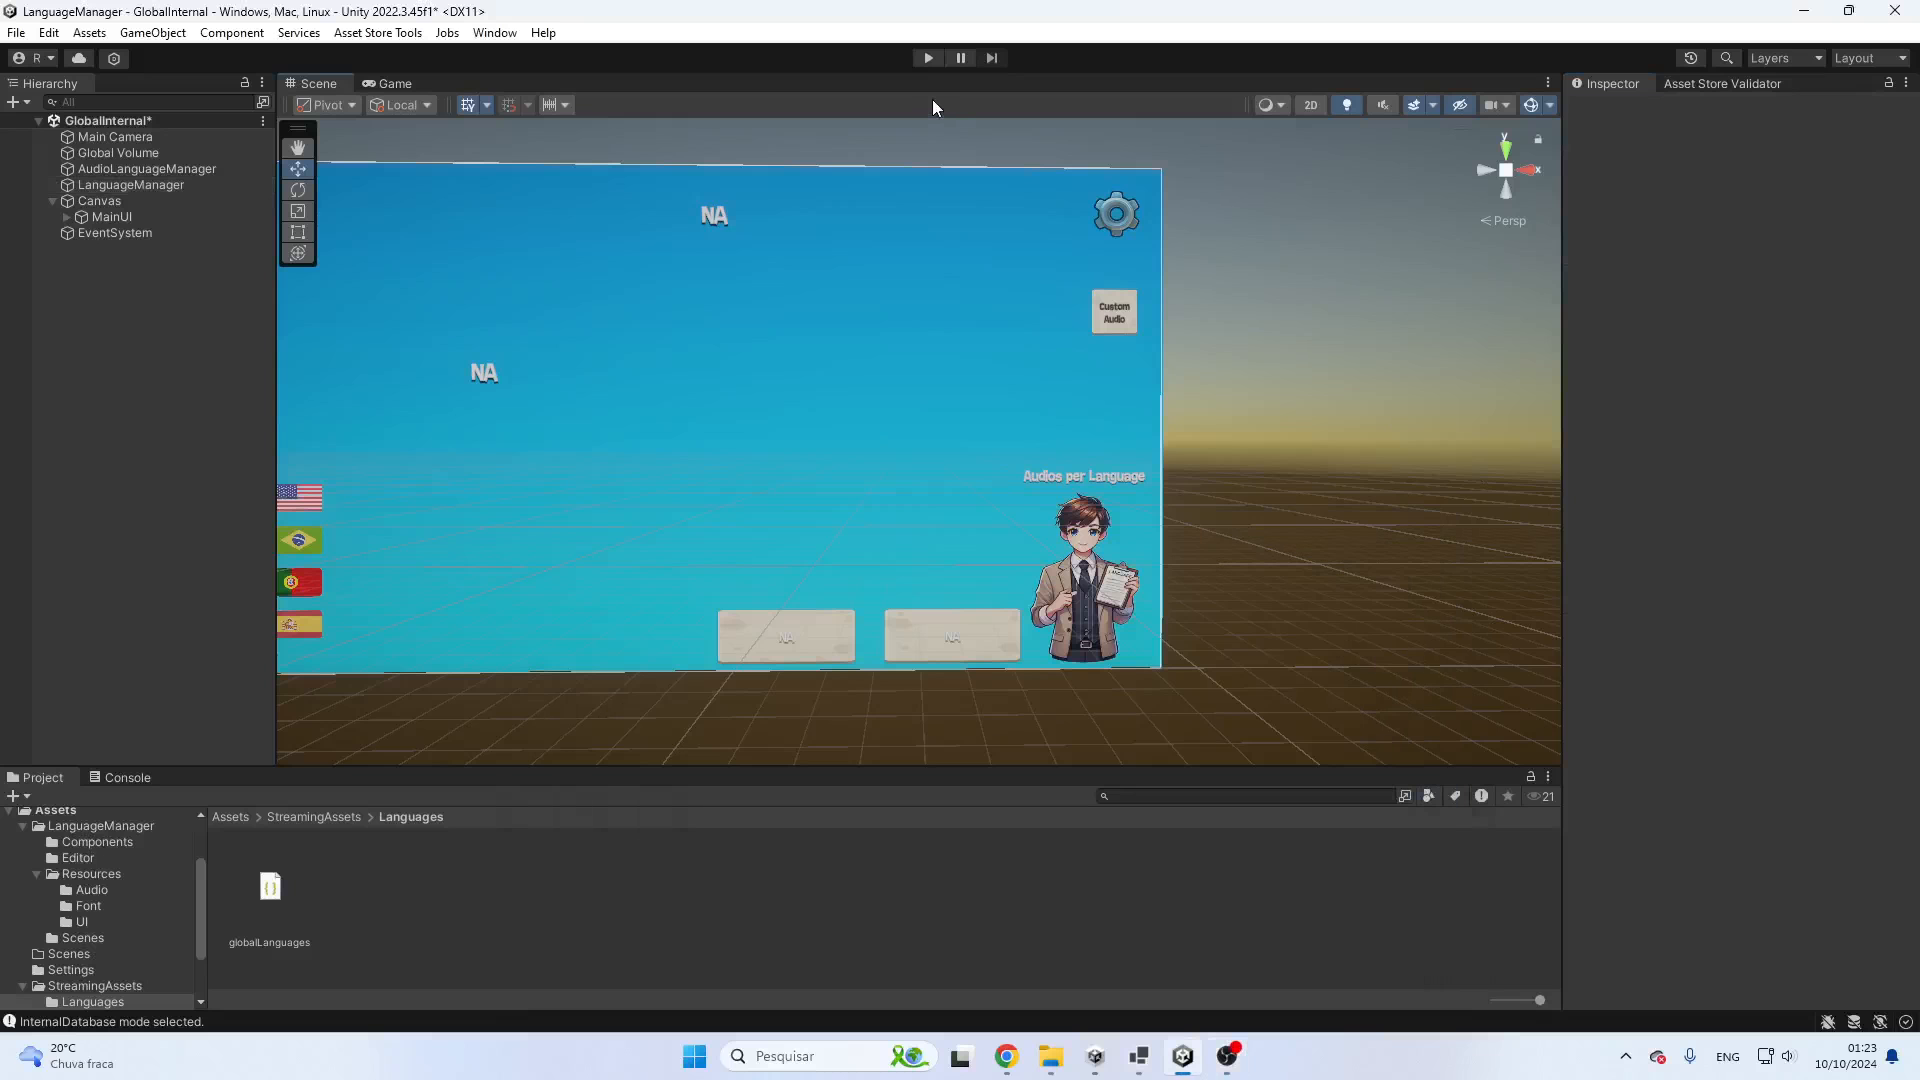Select EventSystem in Hierarchy
This screenshot has height=1080, width=1920.
115,233
